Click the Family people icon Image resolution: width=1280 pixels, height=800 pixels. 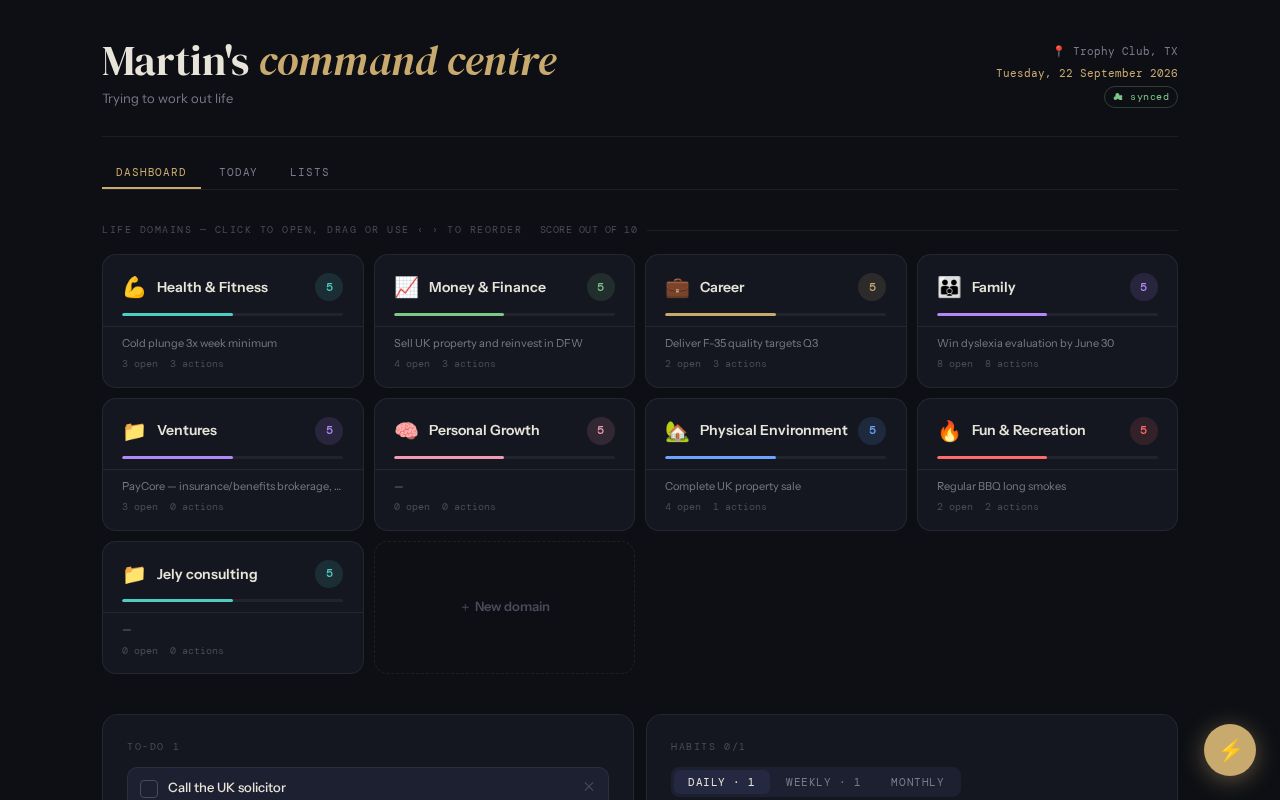click(949, 288)
